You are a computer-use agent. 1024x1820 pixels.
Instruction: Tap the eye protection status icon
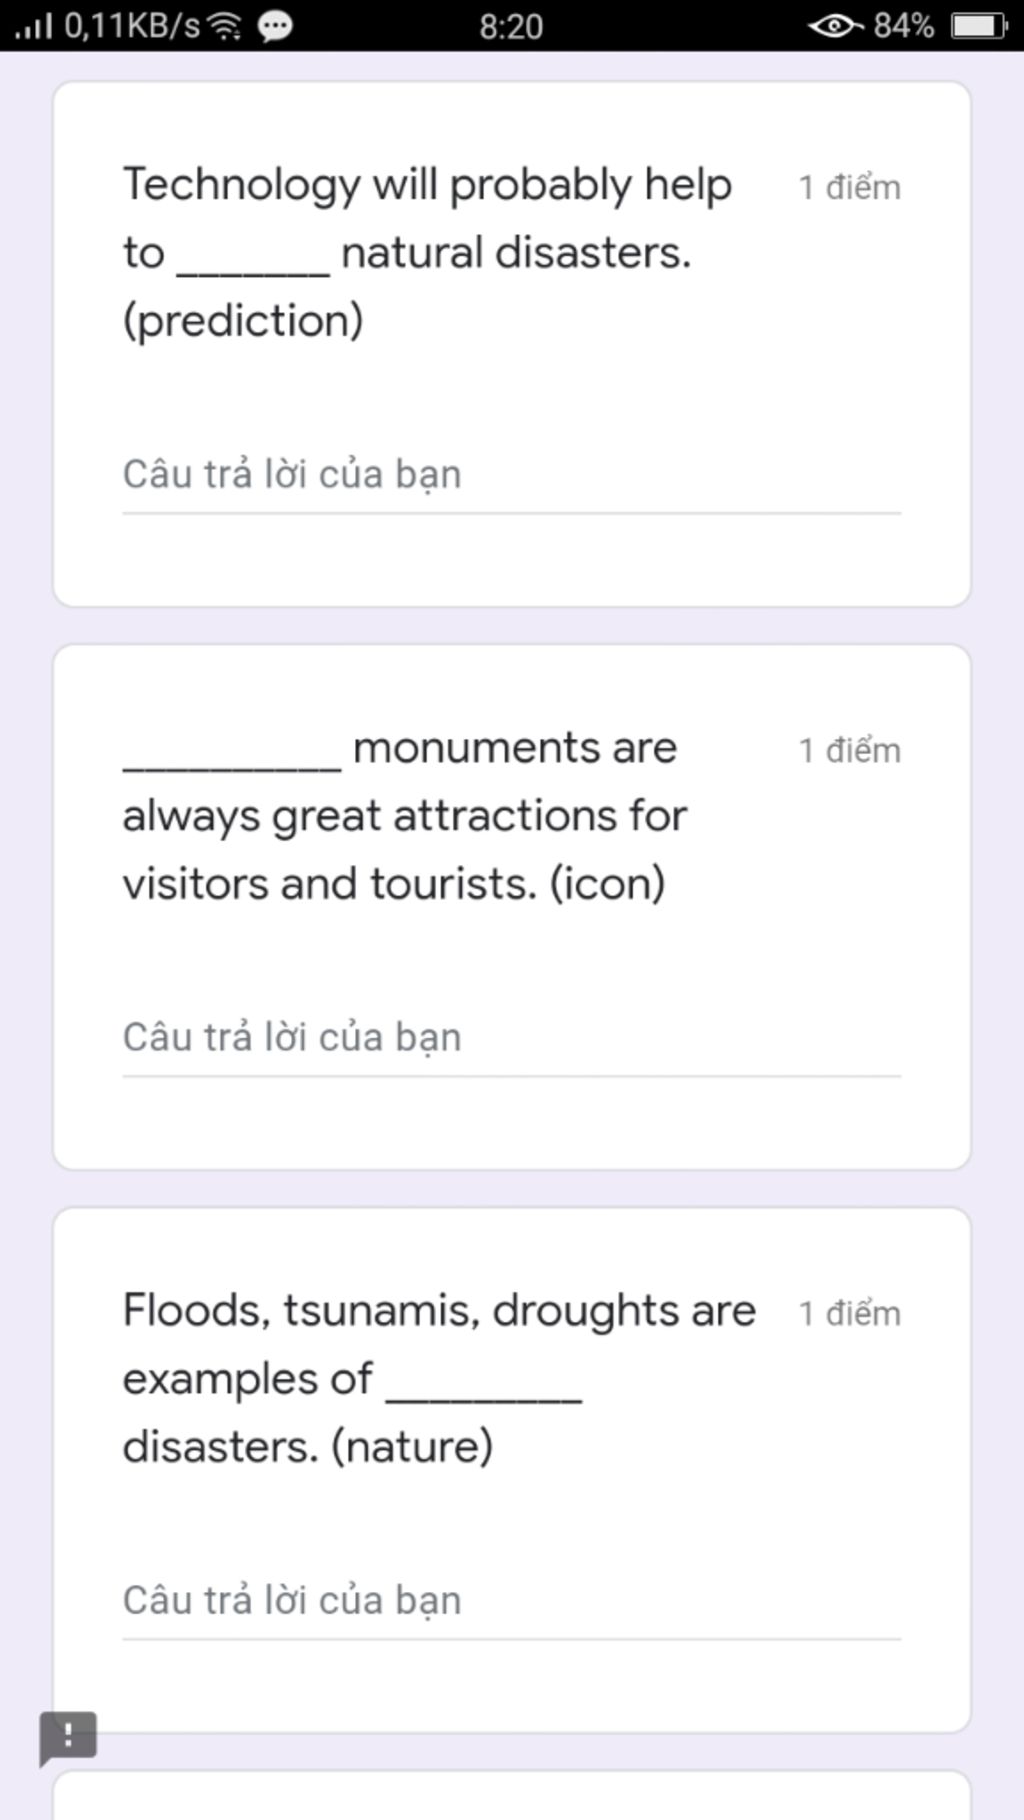tap(835, 26)
